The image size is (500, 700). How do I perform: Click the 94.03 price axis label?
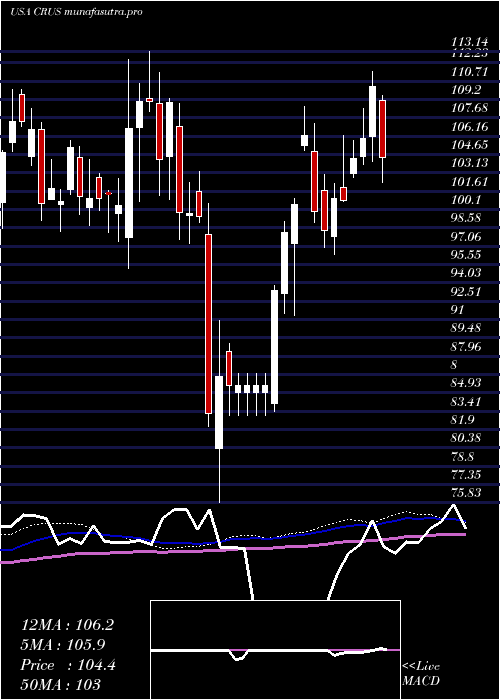pos(466,273)
